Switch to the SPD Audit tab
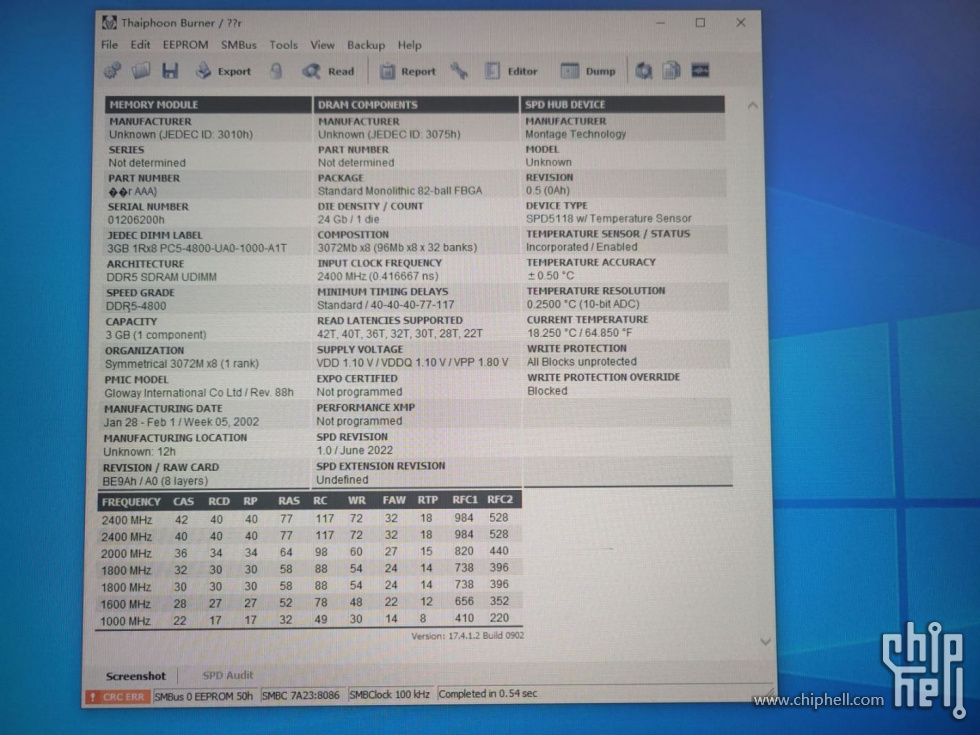The width and height of the screenshot is (980, 735). [228, 675]
